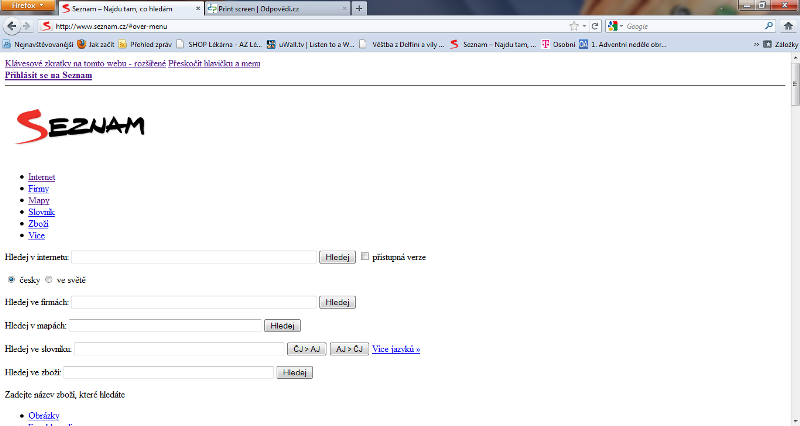Click the Seznam logo image
Viewport: 800px width, 426px height.
(x=81, y=126)
